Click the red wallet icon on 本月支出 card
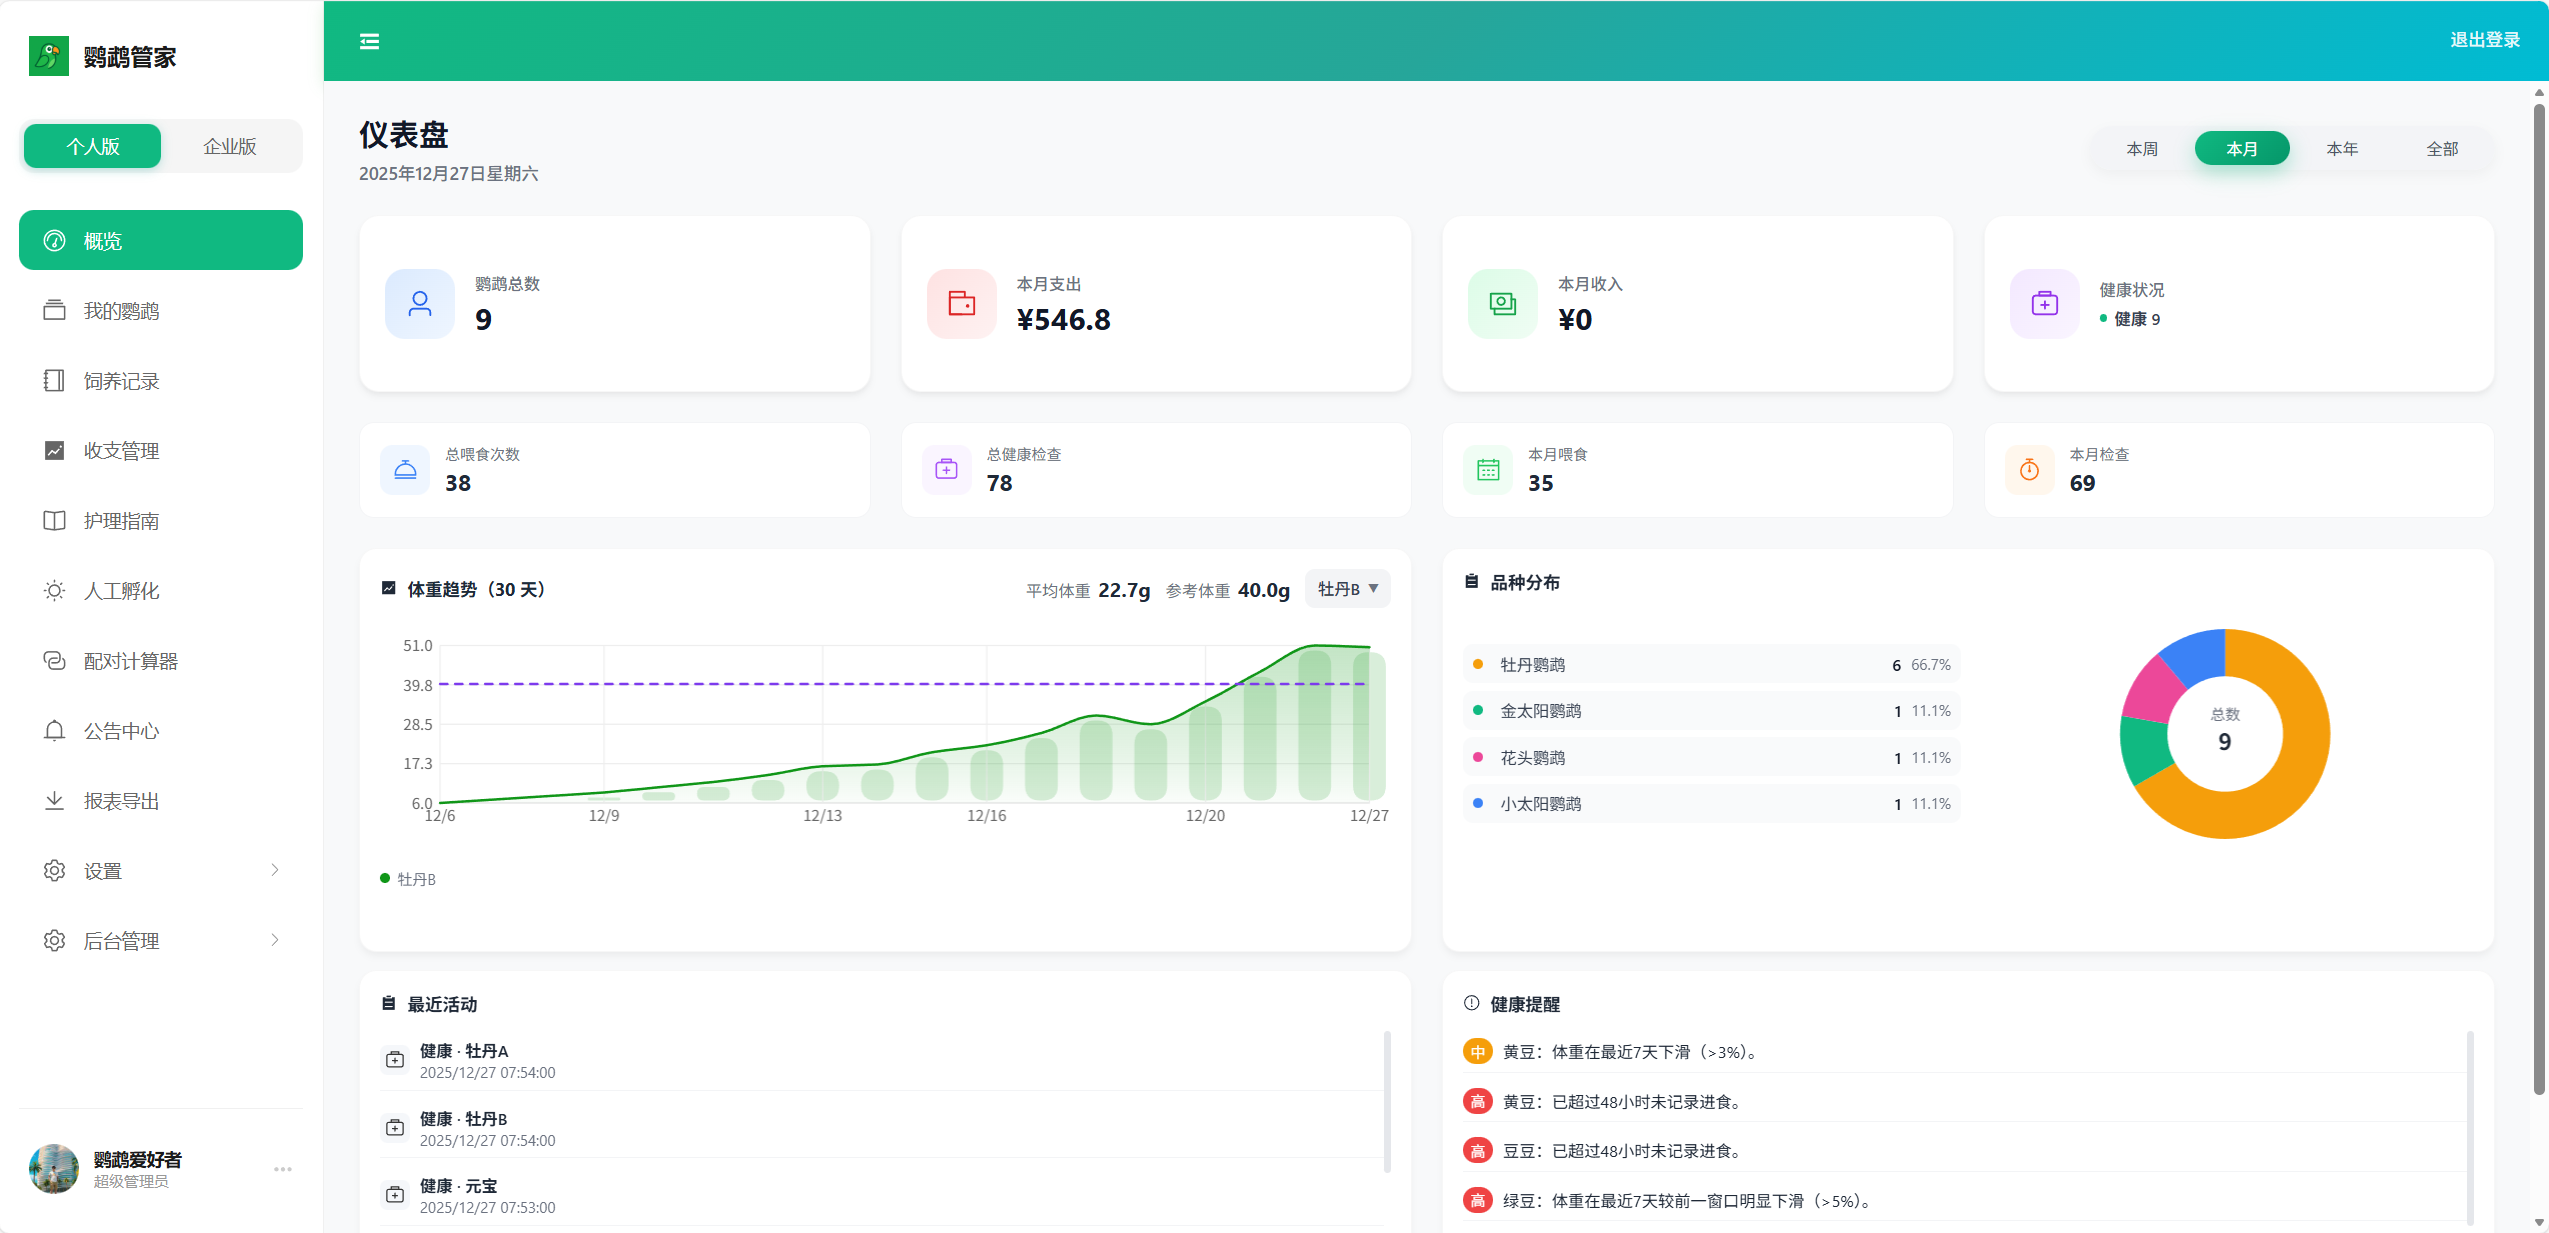This screenshot has height=1233, width=2549. coord(961,304)
